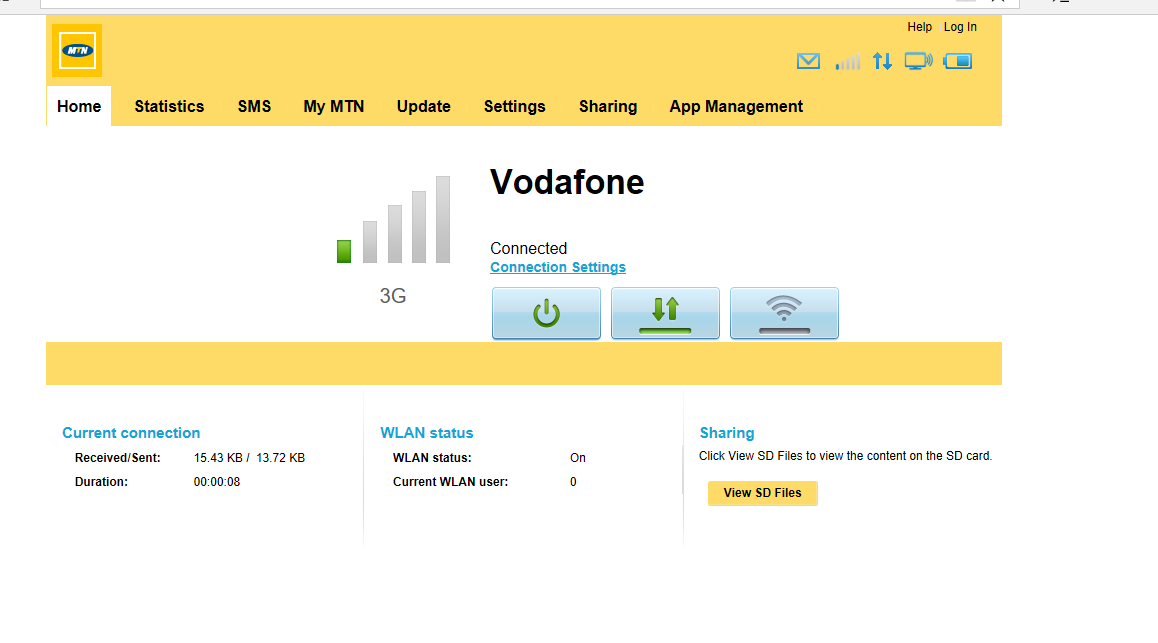Click the Sharing section heading
Image resolution: width=1158 pixels, height=643 pixels.
pos(727,433)
